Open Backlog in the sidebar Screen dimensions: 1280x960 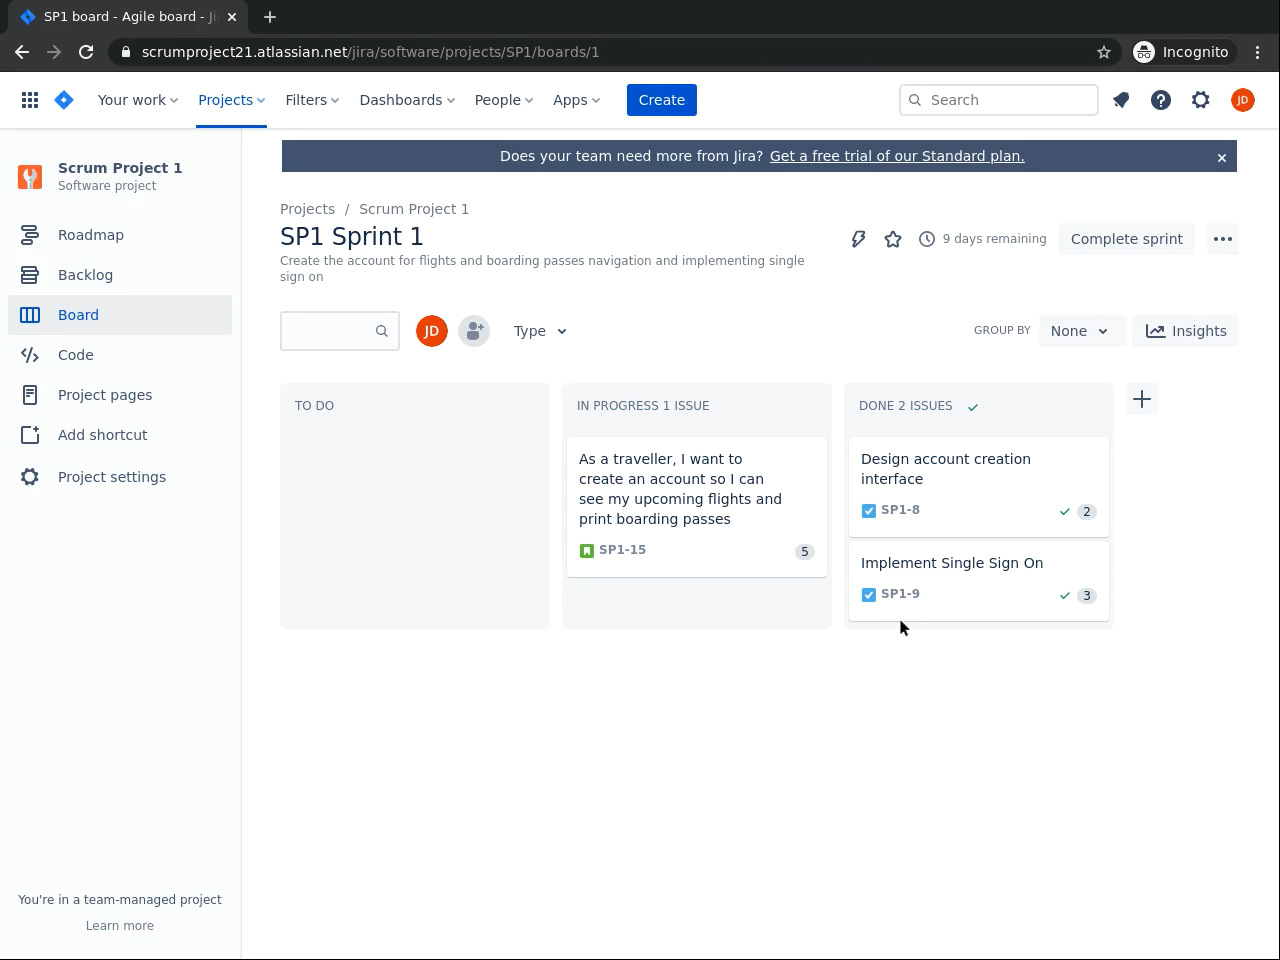click(85, 275)
